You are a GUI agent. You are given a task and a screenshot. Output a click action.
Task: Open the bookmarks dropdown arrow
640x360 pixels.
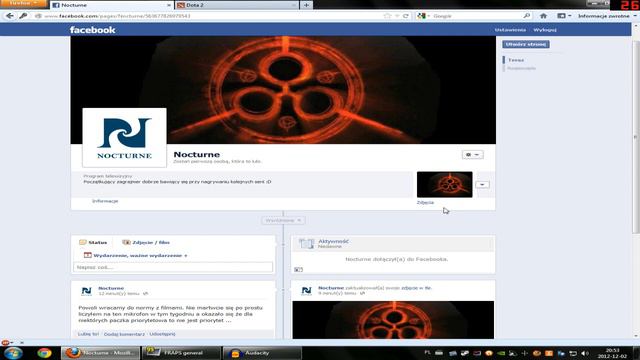coord(569,16)
